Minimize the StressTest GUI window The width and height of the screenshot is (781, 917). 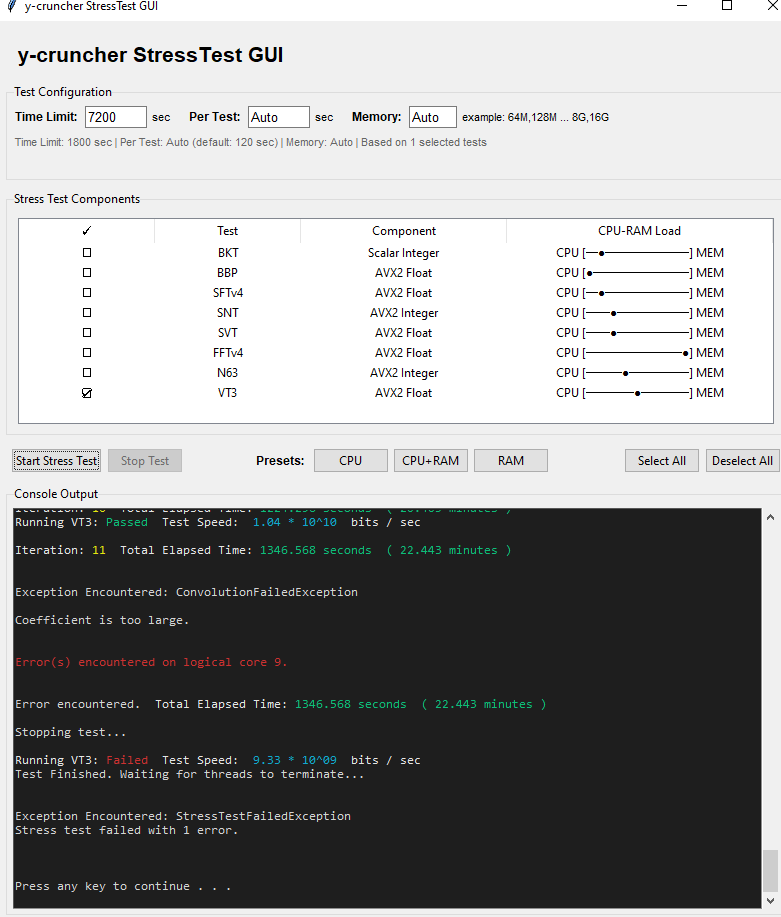tap(682, 6)
